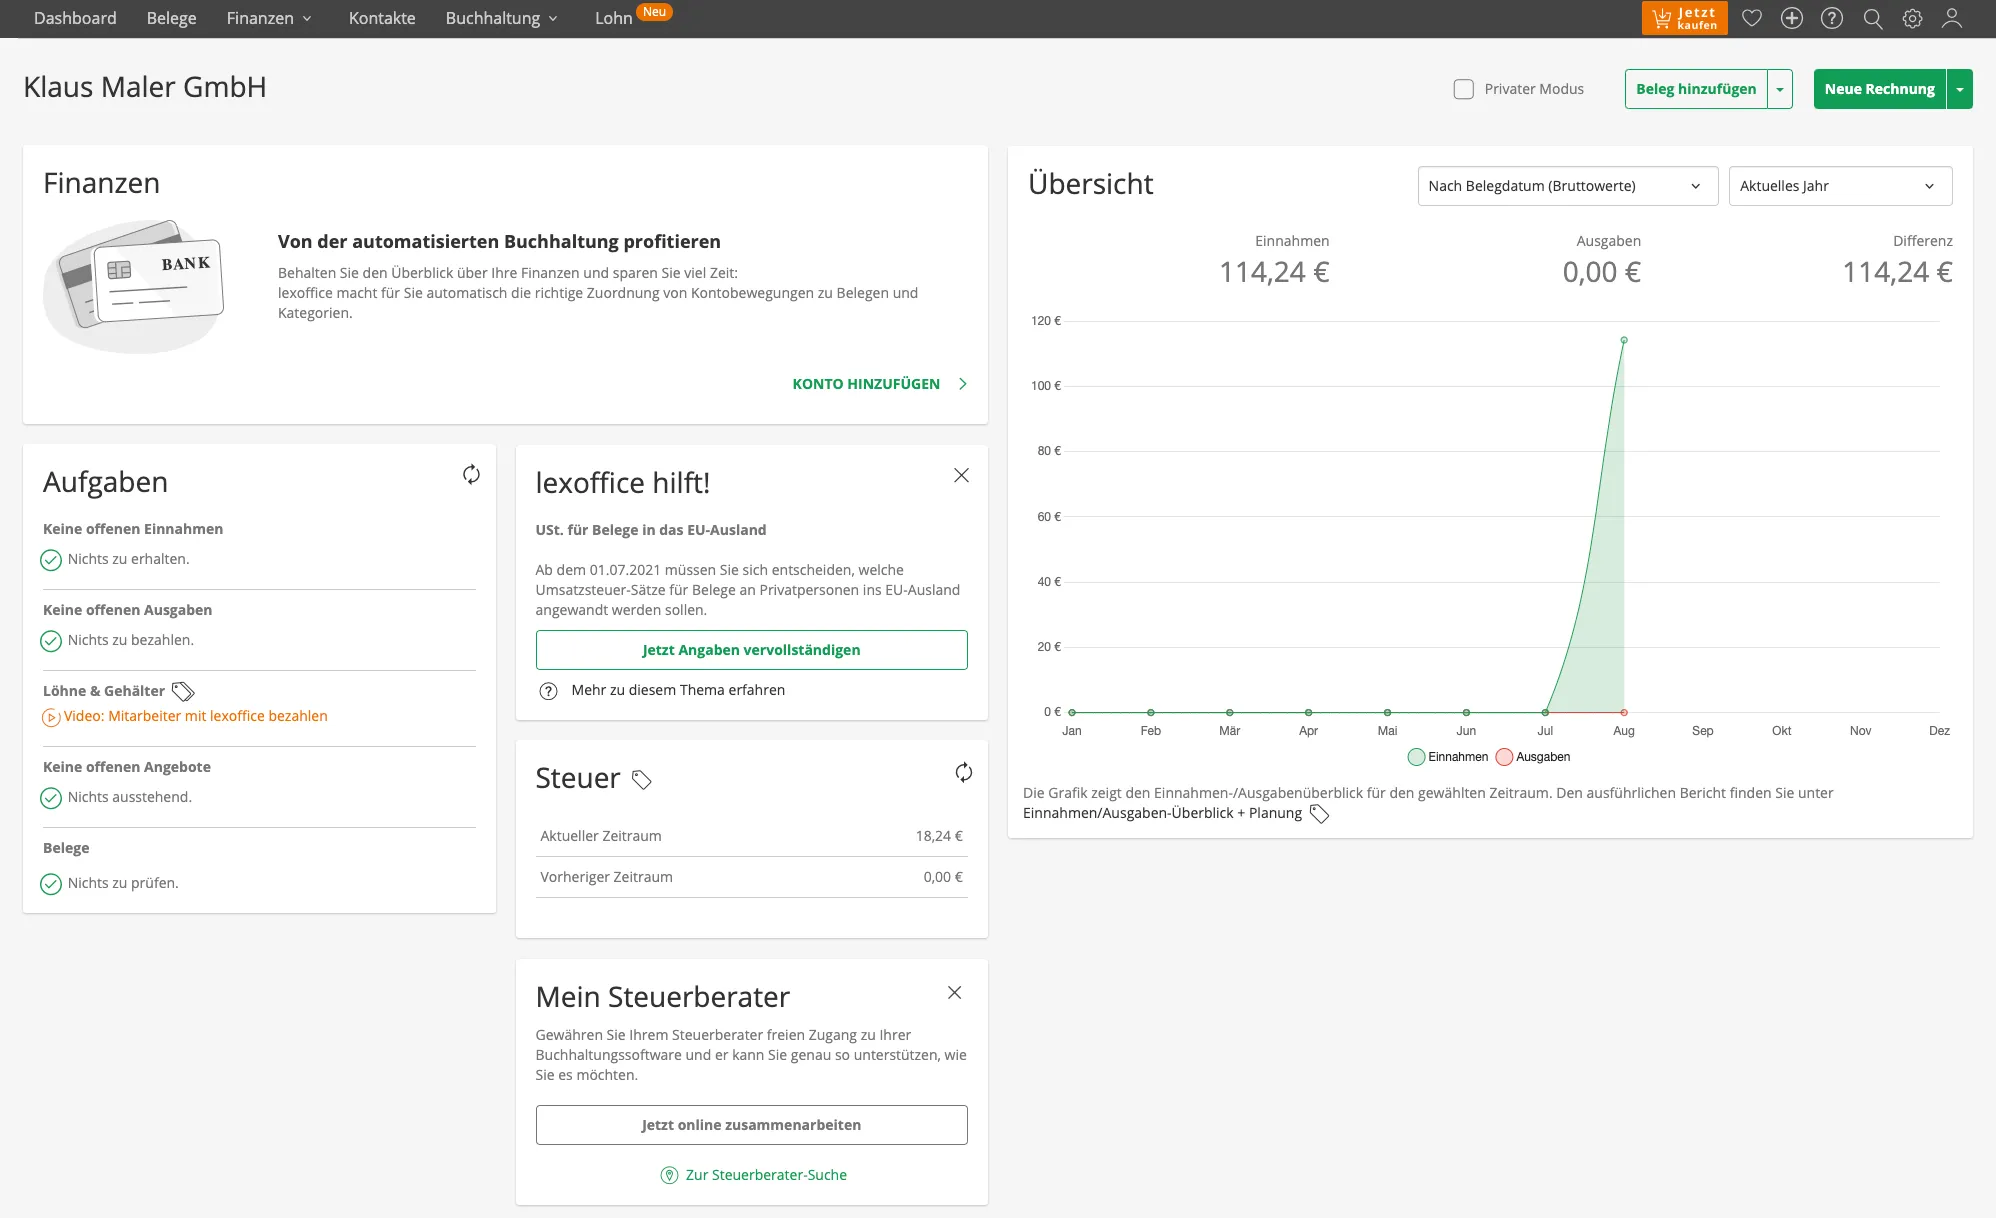This screenshot has width=1996, height=1218.
Task: Close the lexoffice hilft! card
Action: tap(961, 475)
